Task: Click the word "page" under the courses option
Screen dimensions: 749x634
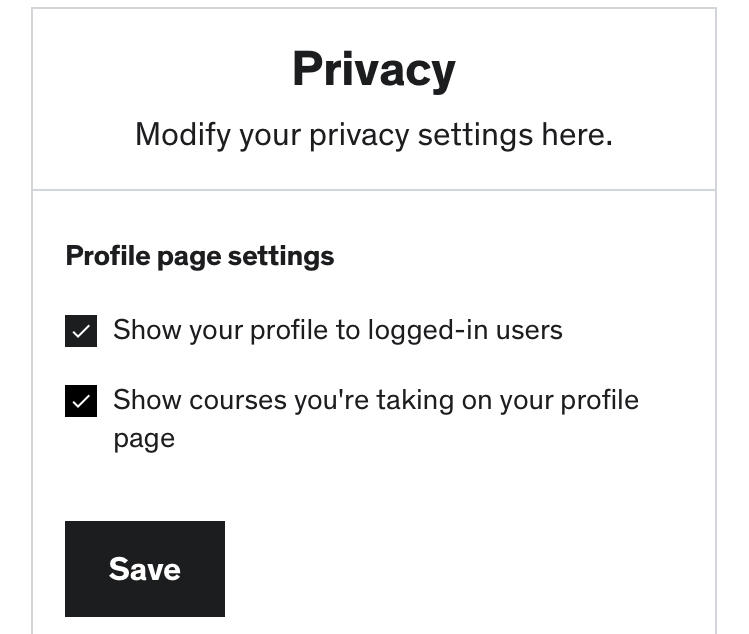Action: (144, 439)
